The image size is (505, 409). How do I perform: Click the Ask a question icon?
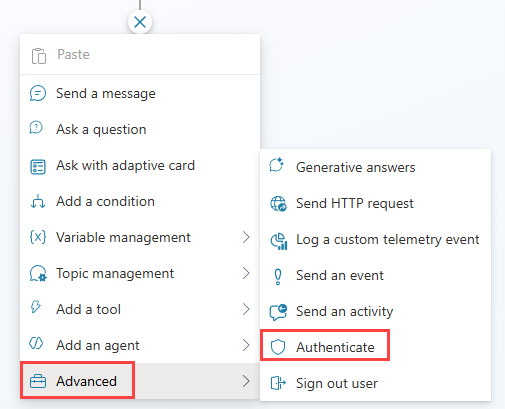point(36,128)
